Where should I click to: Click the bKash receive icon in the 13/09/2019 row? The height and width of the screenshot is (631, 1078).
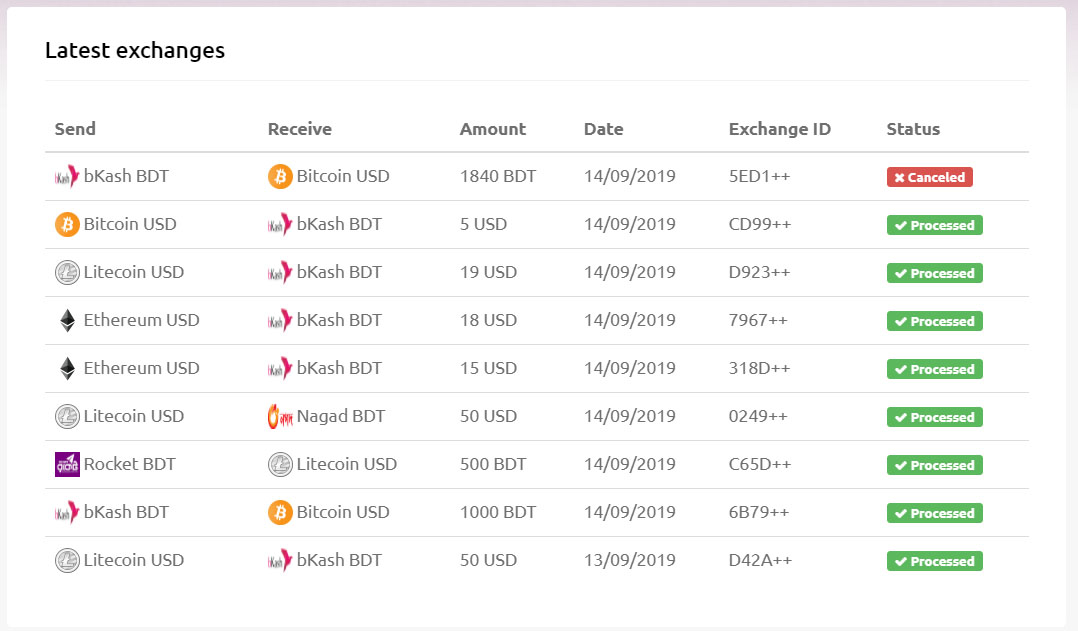pos(280,561)
